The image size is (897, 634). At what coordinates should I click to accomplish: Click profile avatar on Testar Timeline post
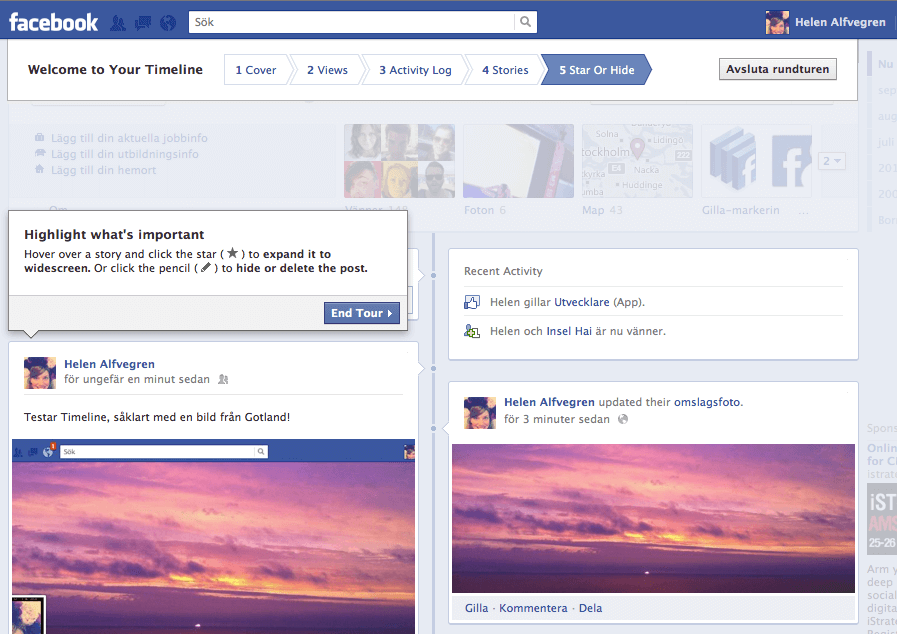40,373
